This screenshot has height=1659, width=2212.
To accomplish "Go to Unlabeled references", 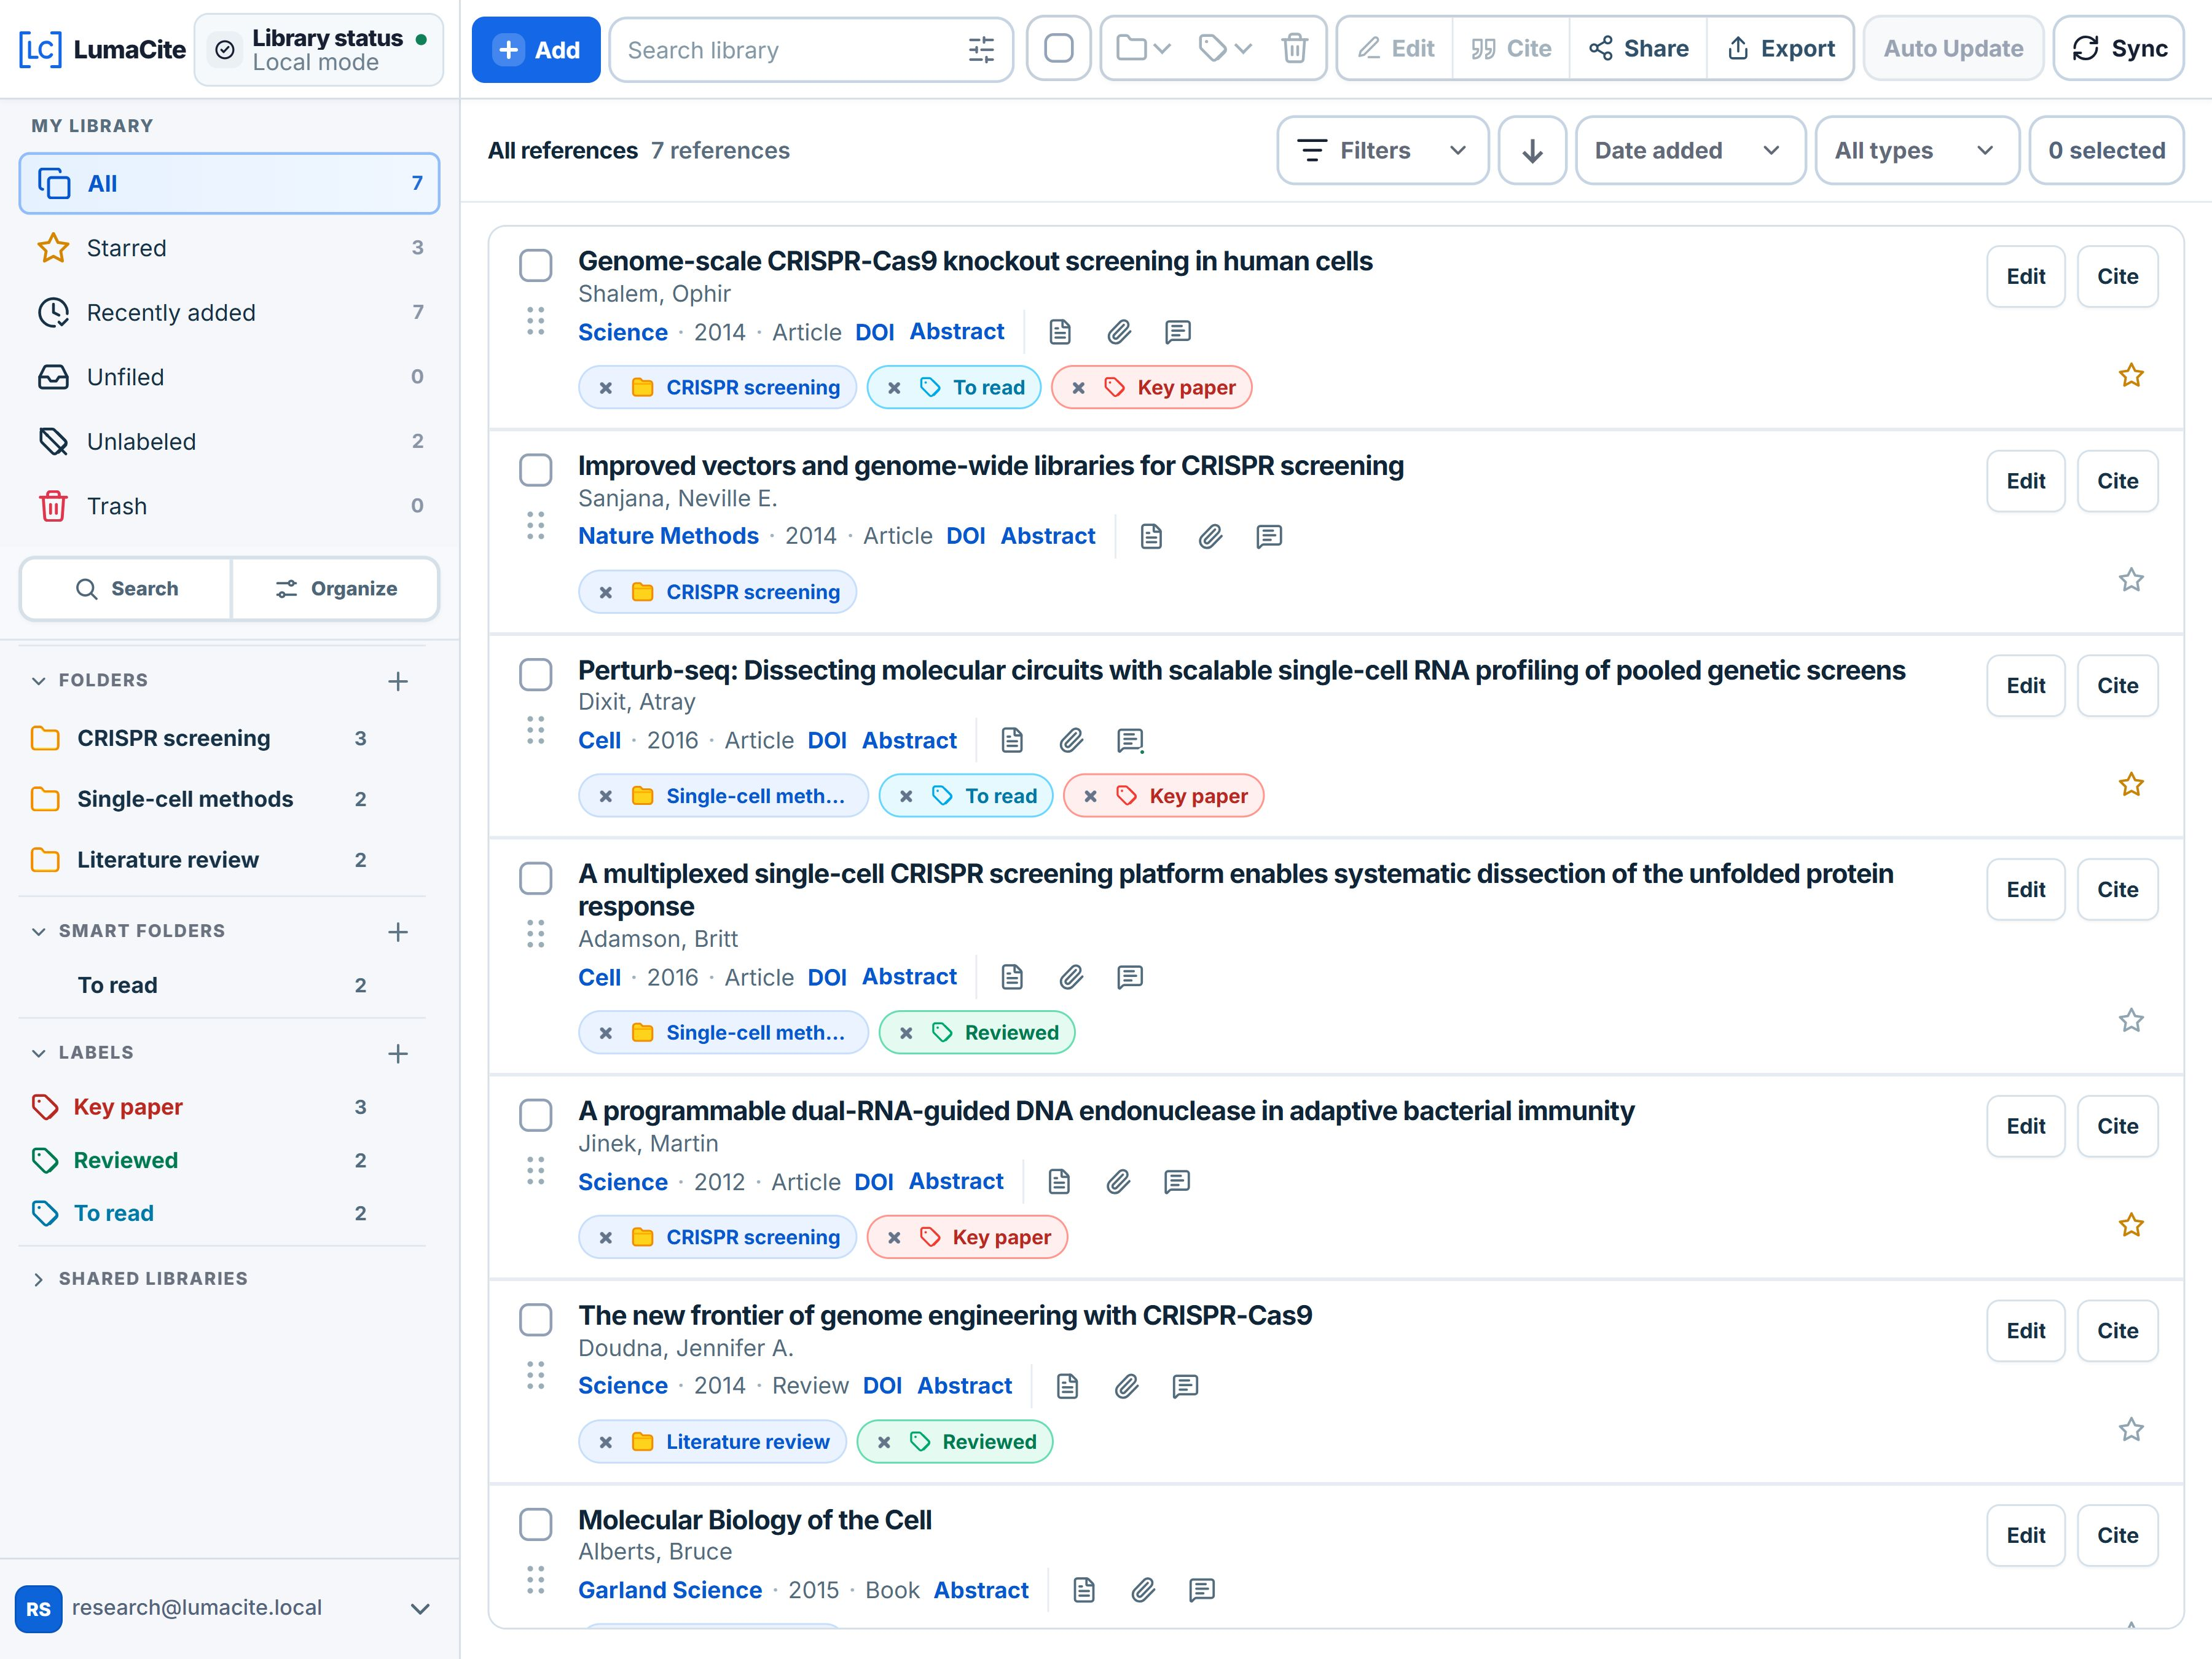I will coord(229,442).
